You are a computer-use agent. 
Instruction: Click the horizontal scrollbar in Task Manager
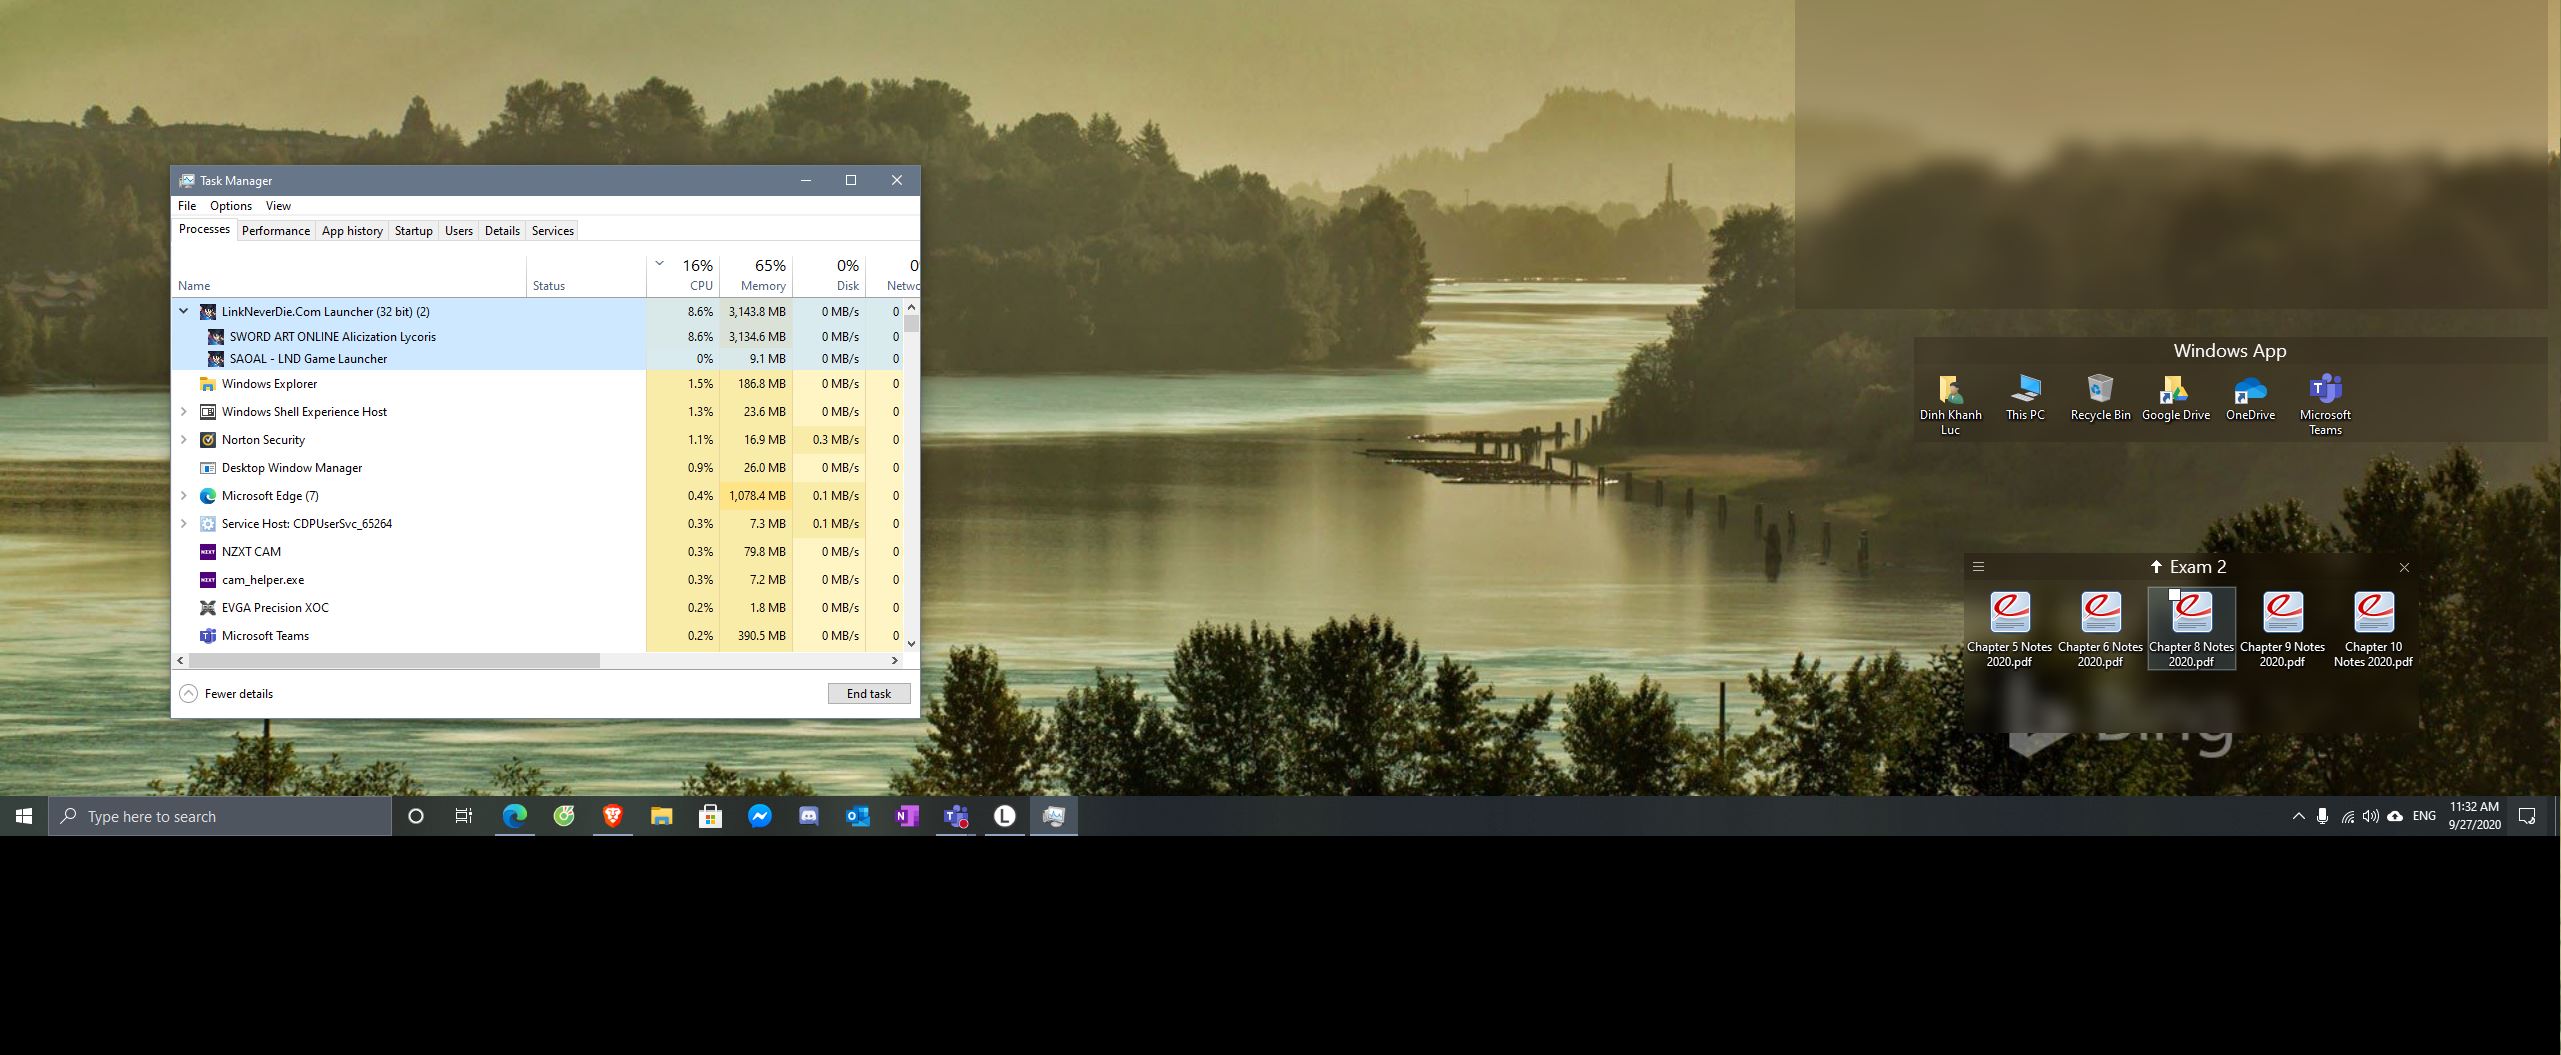(x=394, y=661)
